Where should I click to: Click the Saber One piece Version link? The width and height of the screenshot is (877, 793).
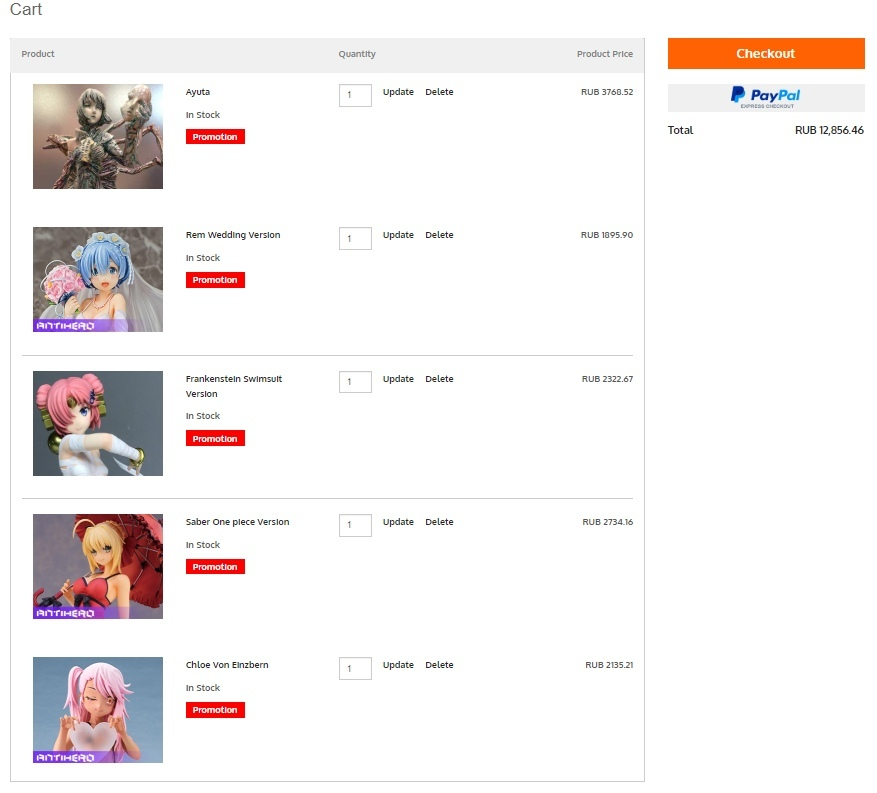tap(238, 522)
